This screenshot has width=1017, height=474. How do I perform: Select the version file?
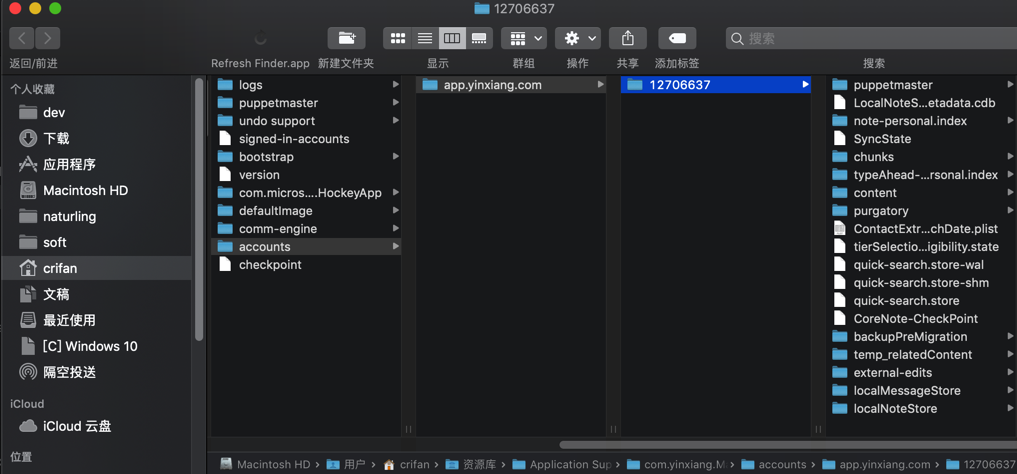tap(306, 175)
